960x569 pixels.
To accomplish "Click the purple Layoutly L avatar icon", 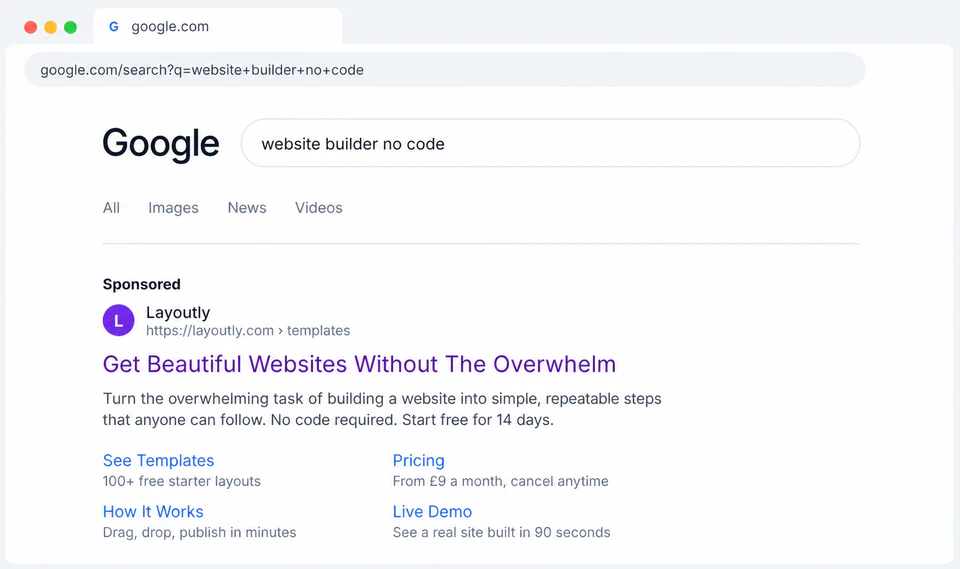I will [x=118, y=320].
